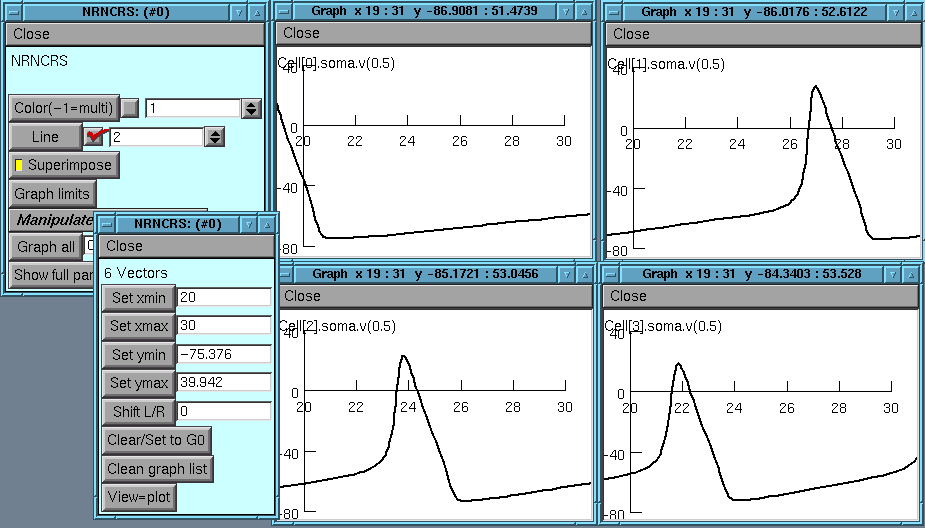Click Close in the Cell[3] graph window
The image size is (925, 528).
click(628, 295)
